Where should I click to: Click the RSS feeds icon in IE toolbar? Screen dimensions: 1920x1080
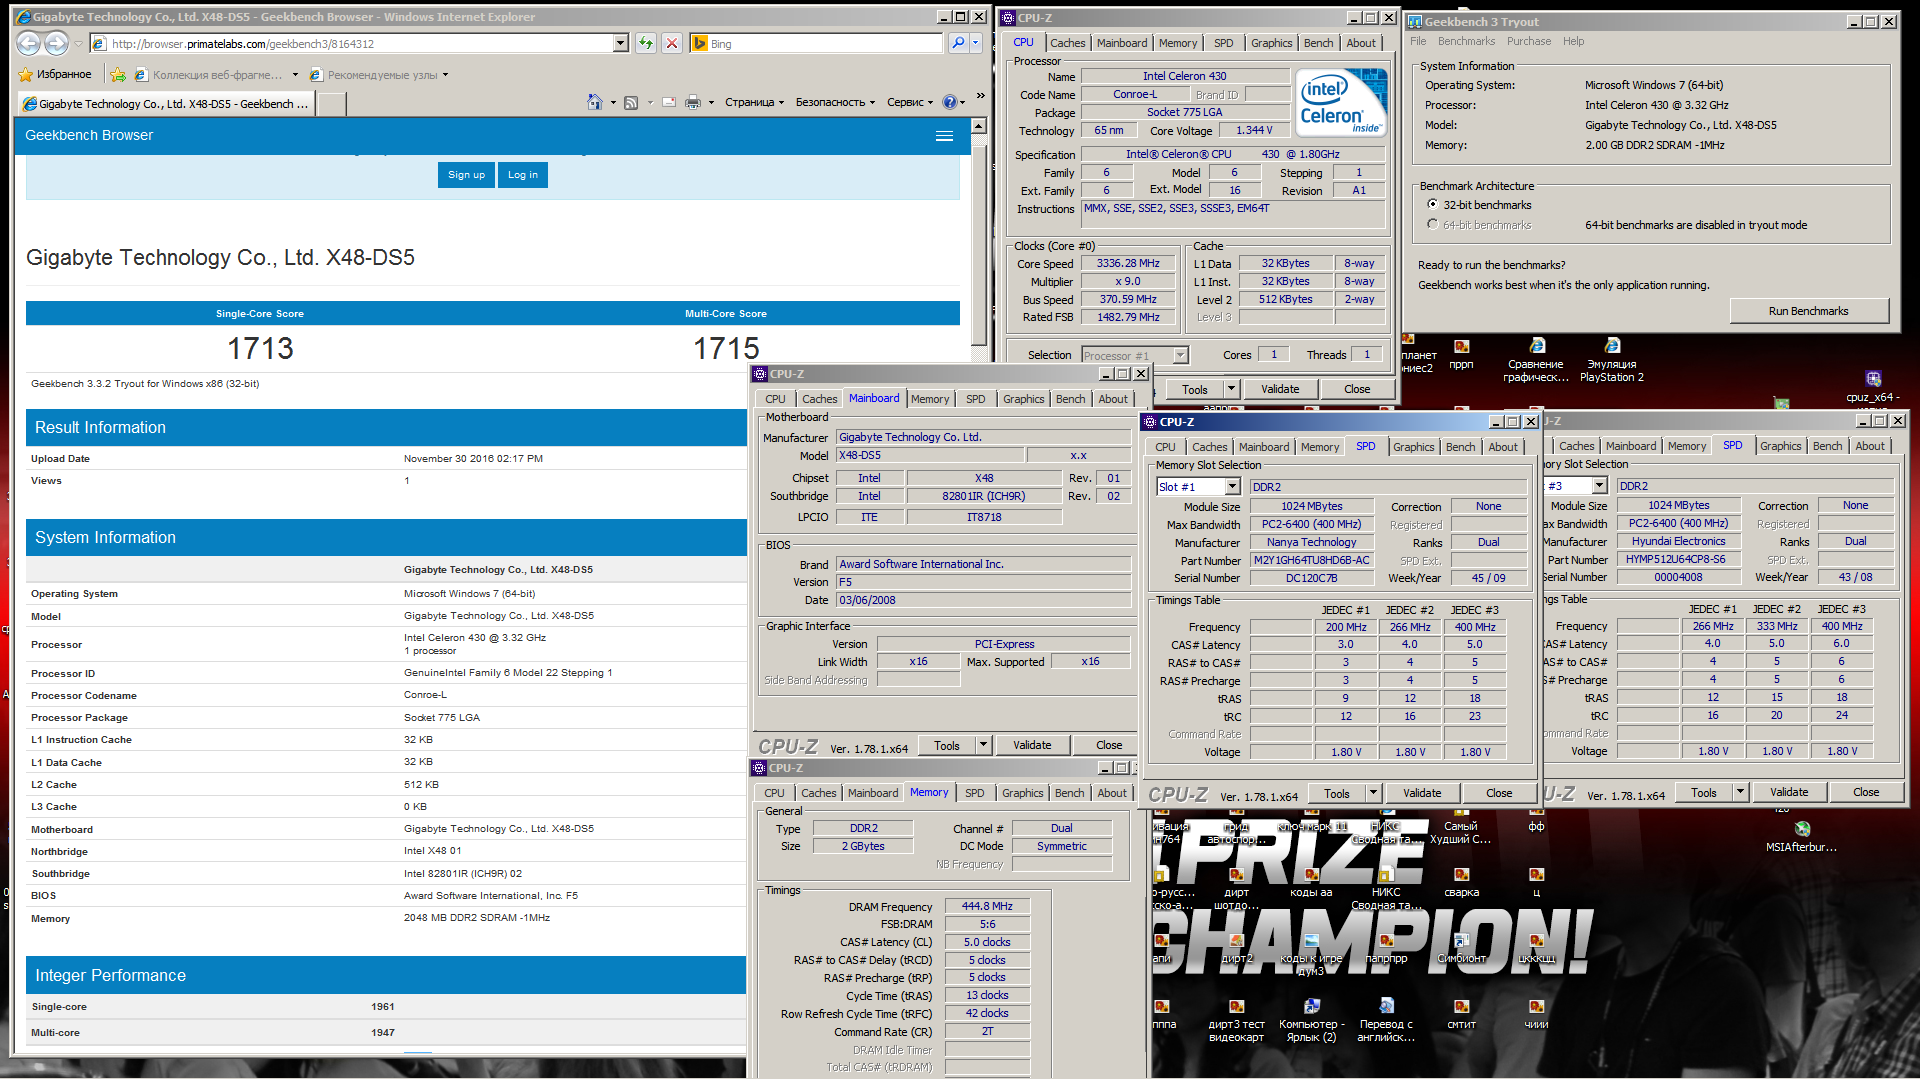click(631, 102)
